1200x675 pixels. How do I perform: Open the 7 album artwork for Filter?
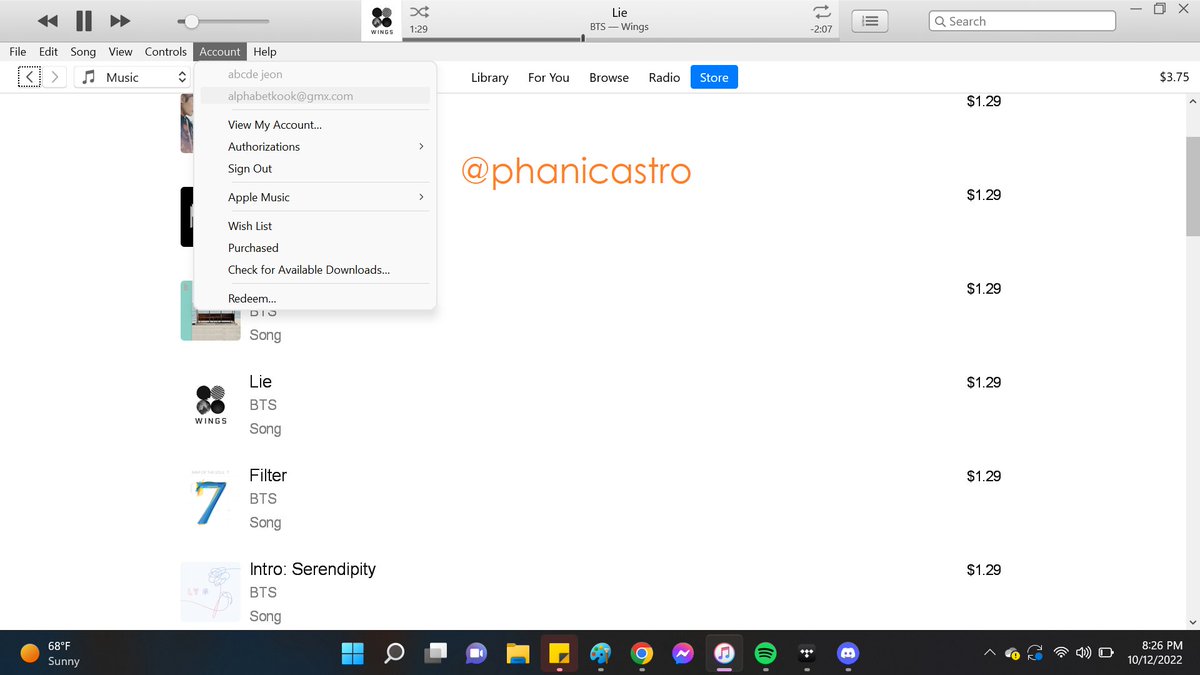point(210,498)
